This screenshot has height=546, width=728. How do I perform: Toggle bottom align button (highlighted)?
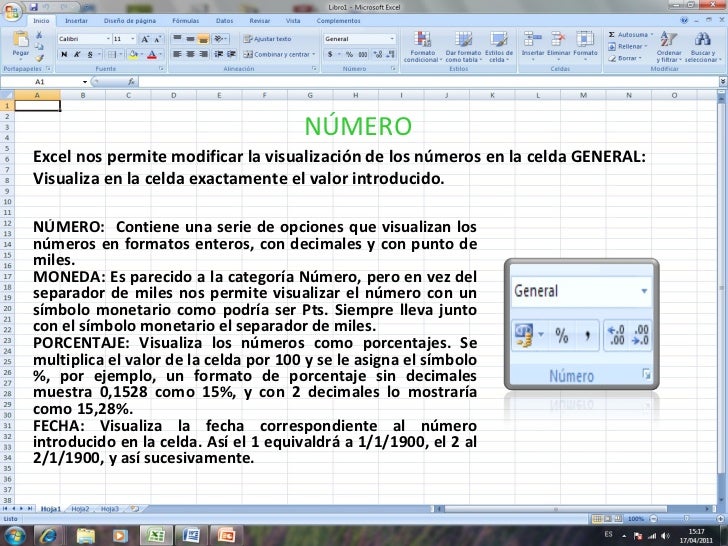click(203, 39)
